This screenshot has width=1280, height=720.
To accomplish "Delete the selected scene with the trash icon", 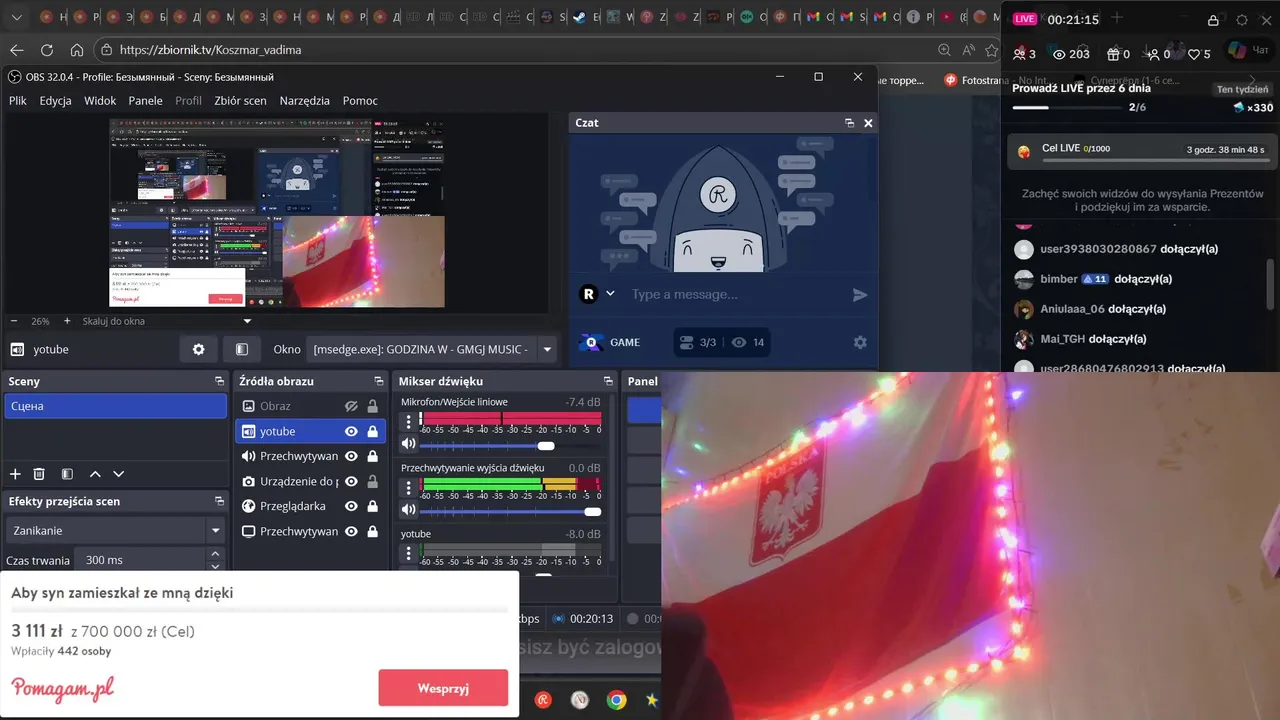I will click(39, 474).
